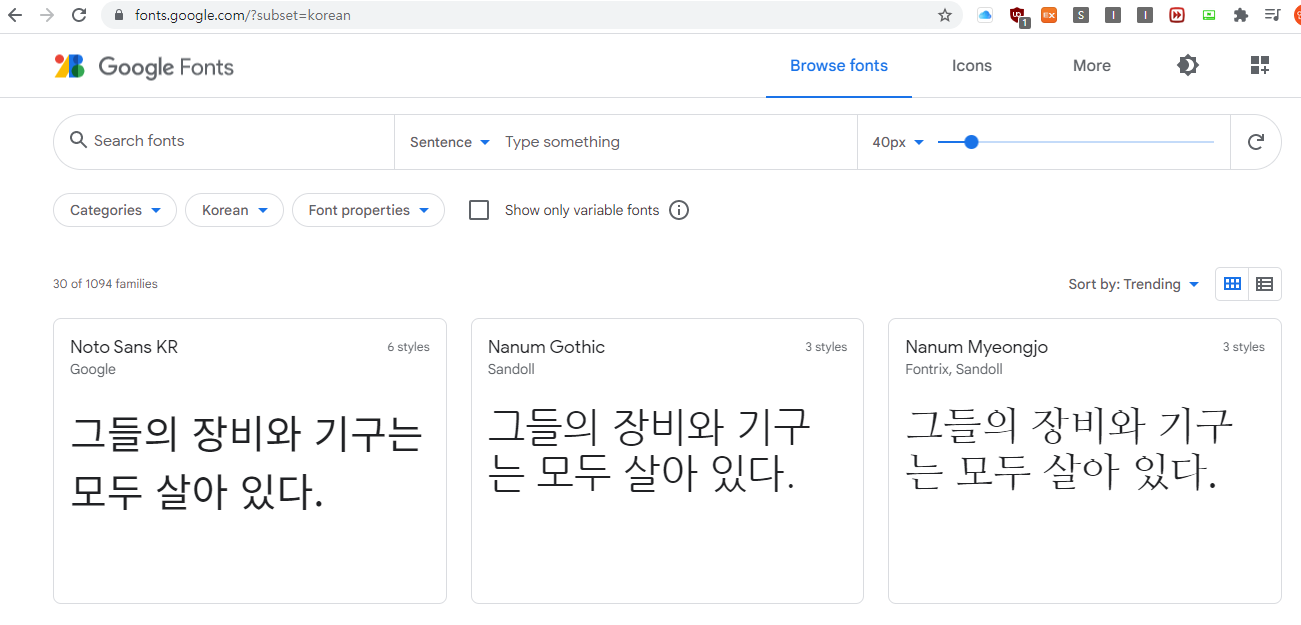Click '3 styles' on Nanum Myeongjo card

click(1243, 347)
